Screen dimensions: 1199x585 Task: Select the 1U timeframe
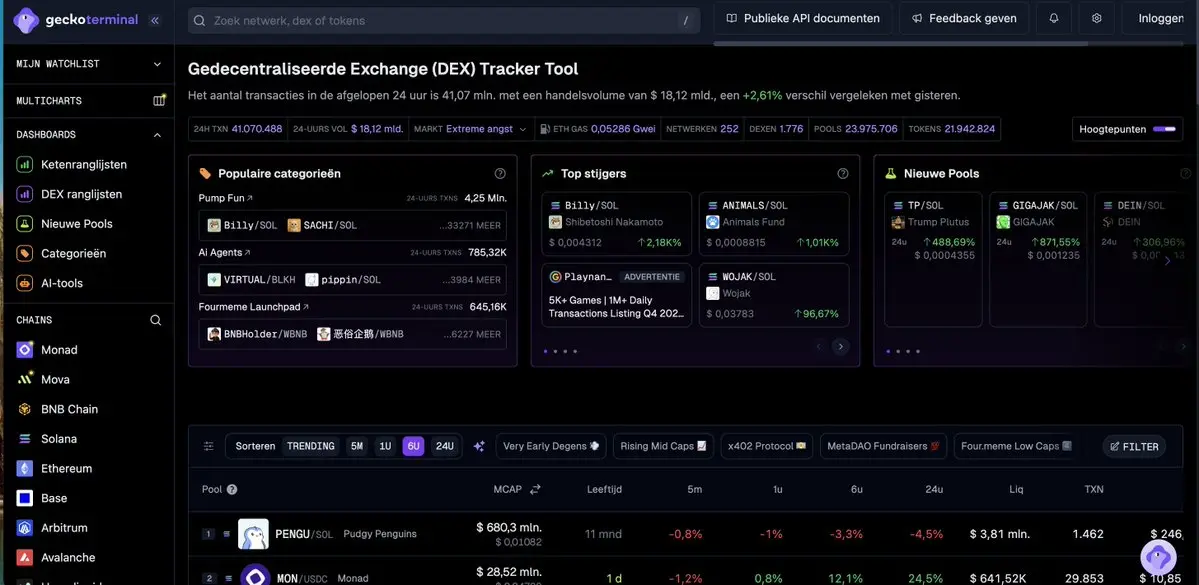point(385,446)
